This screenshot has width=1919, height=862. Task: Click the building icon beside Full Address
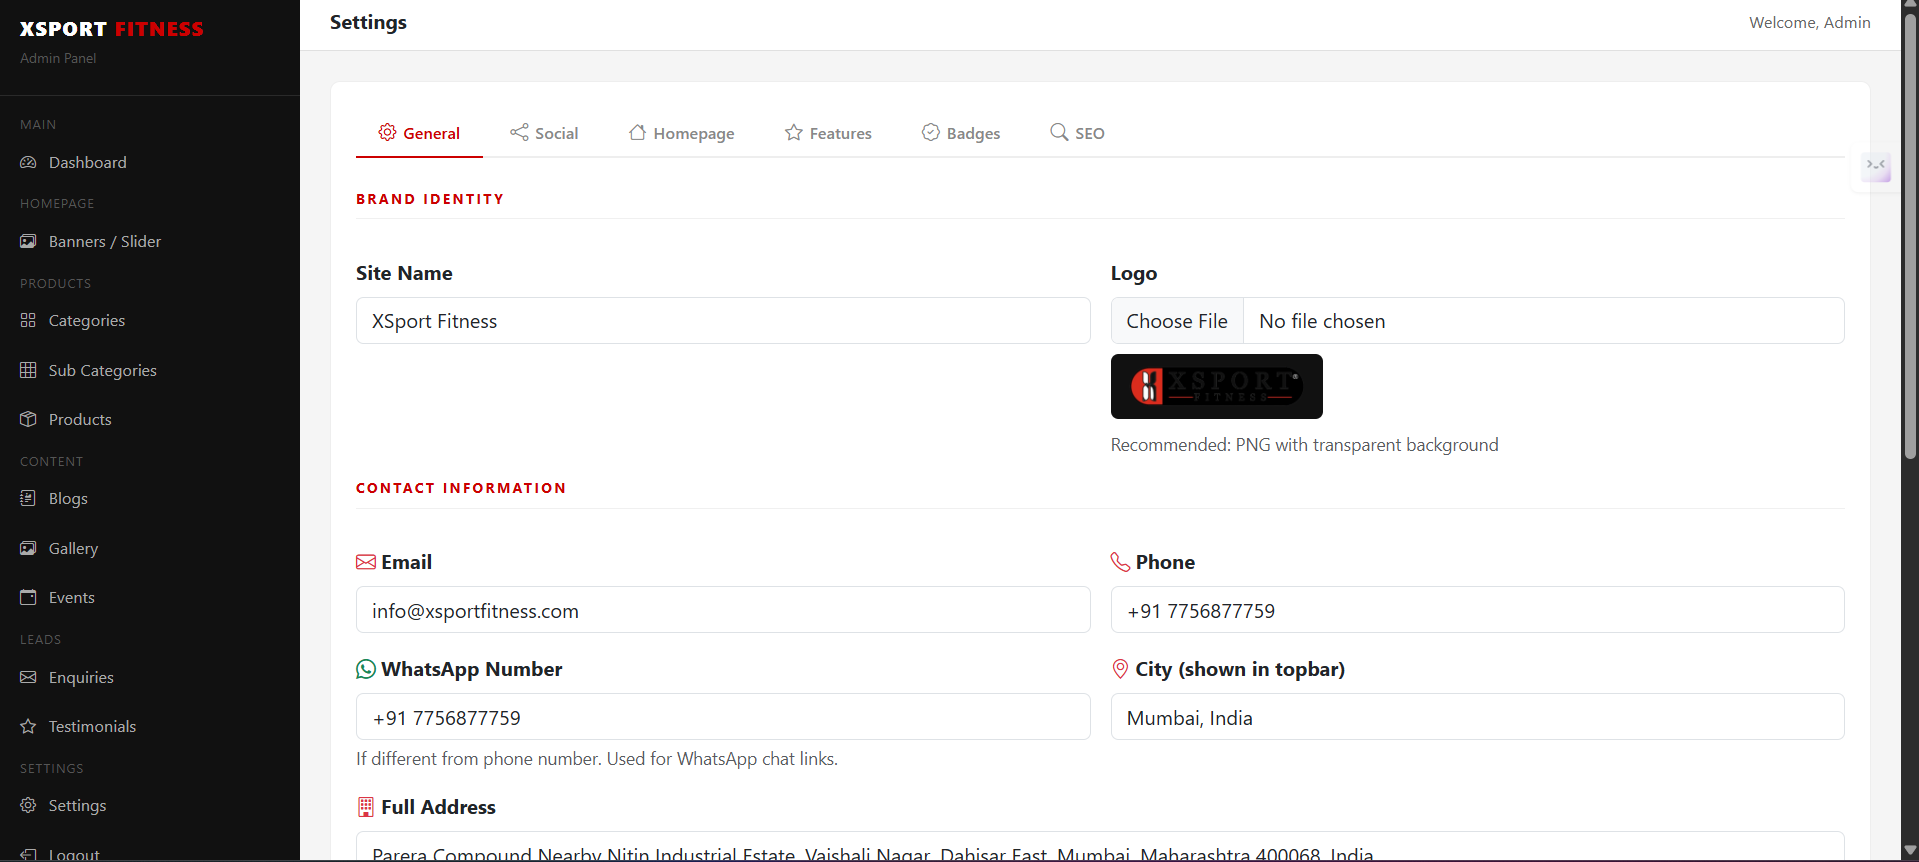click(x=366, y=807)
